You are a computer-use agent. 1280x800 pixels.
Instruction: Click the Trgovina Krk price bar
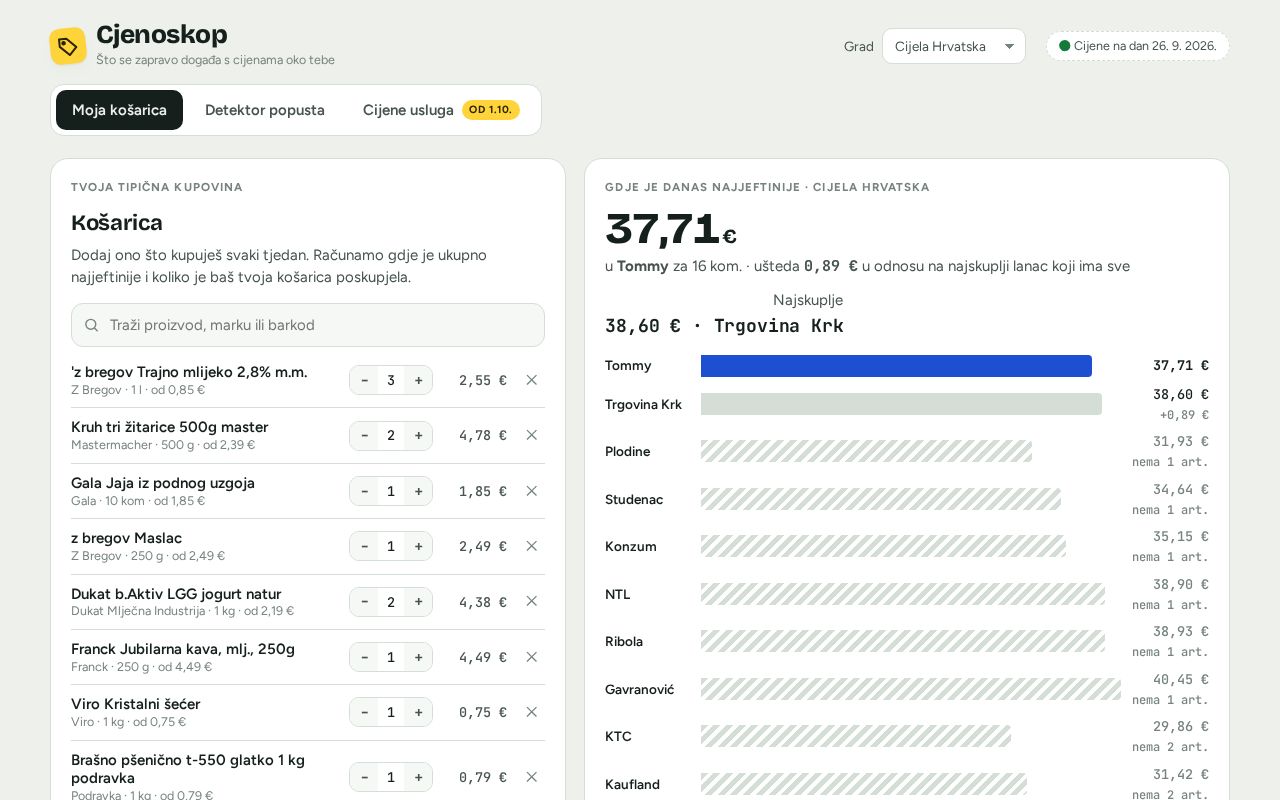901,404
